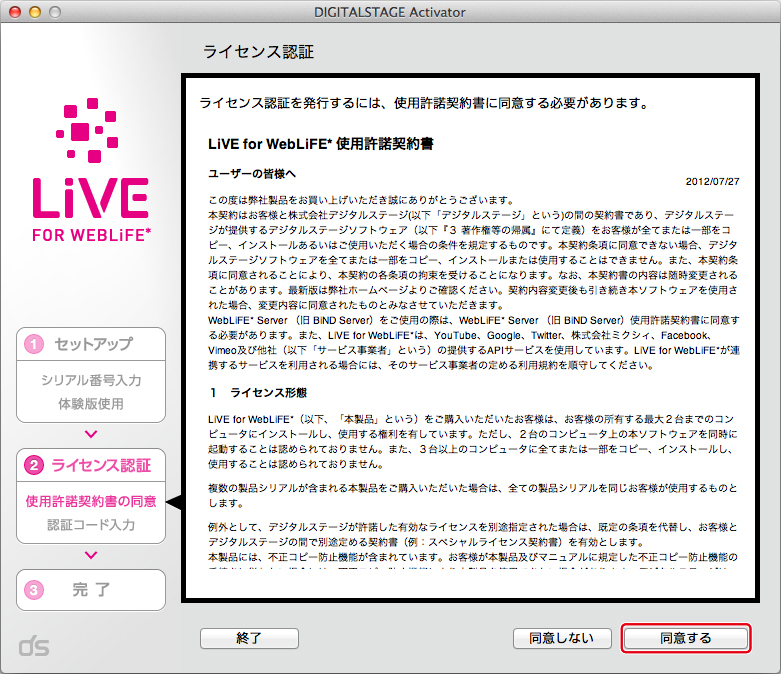Click the step 1 number circle

34,344
